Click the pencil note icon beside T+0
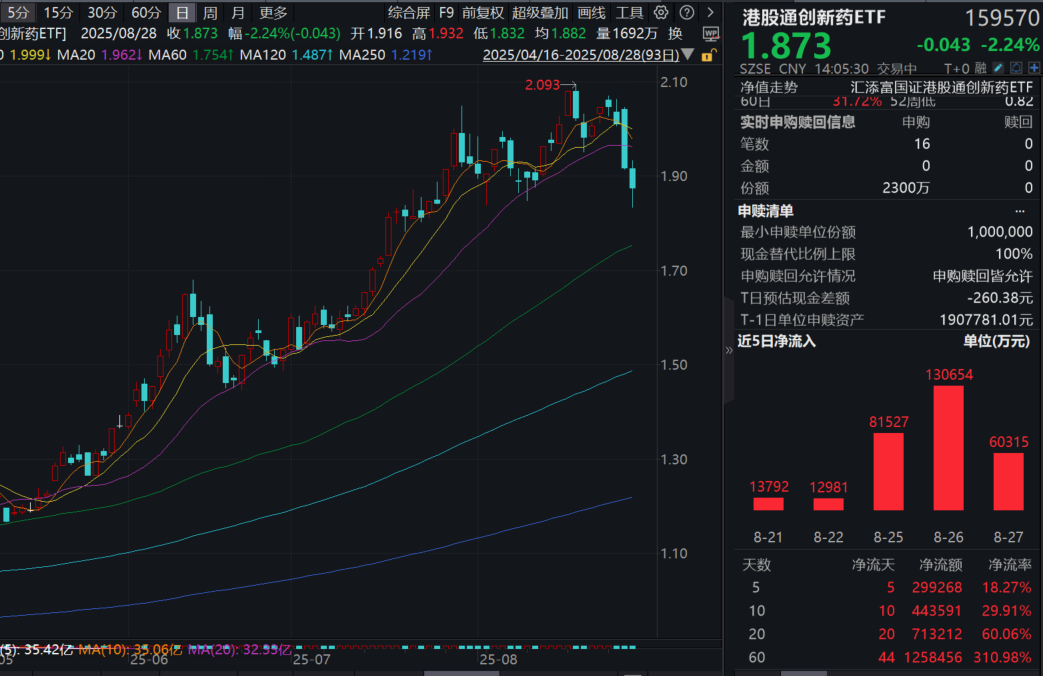 click(998, 67)
